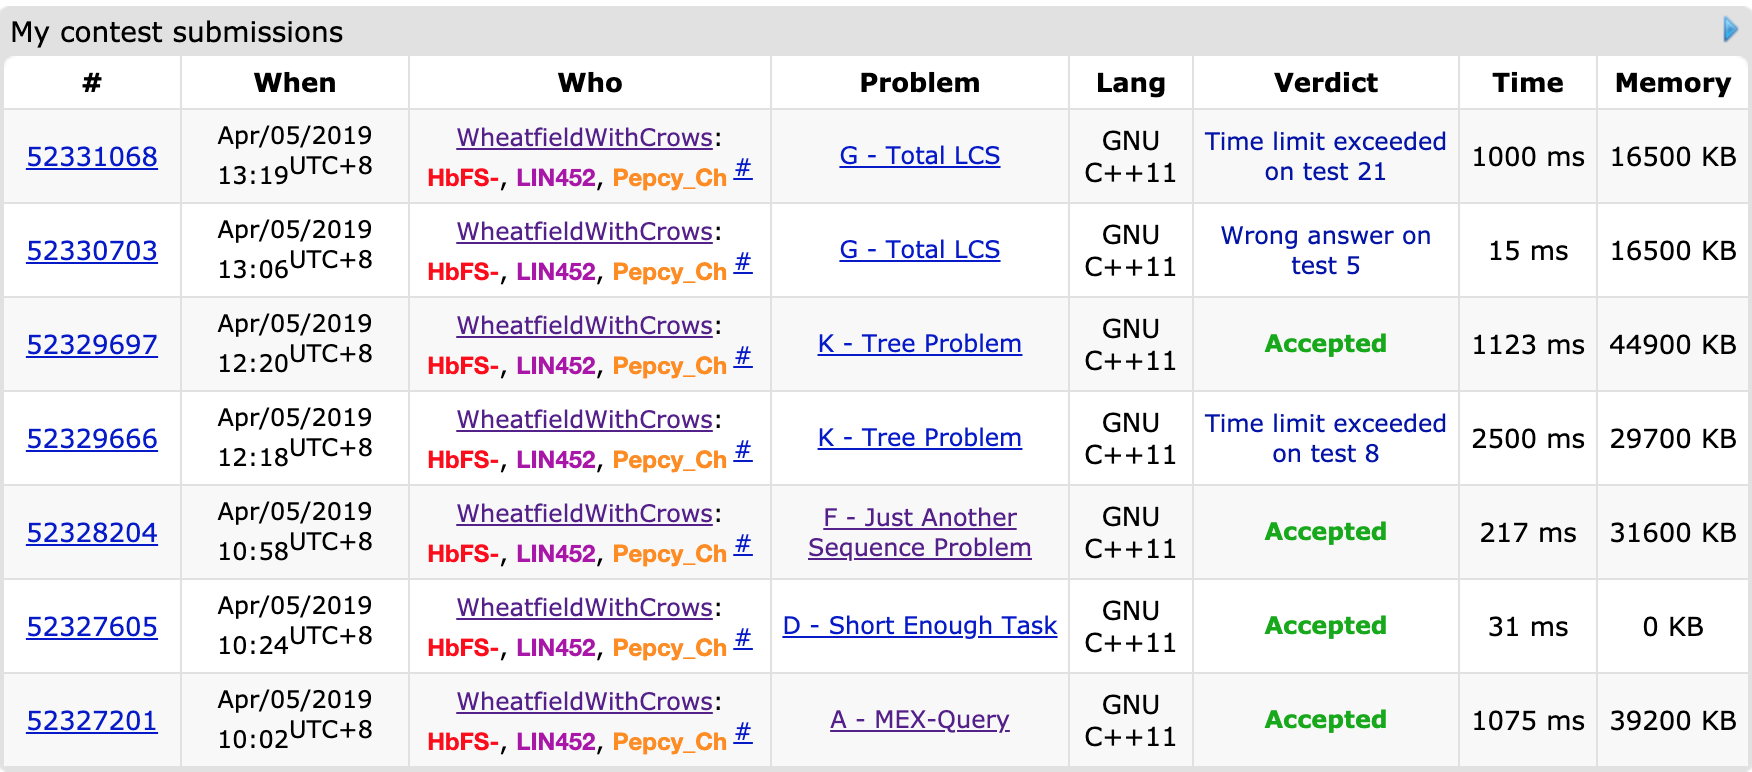Open the # icon for submission 52329666
This screenshot has width=1752, height=772.
point(743,451)
